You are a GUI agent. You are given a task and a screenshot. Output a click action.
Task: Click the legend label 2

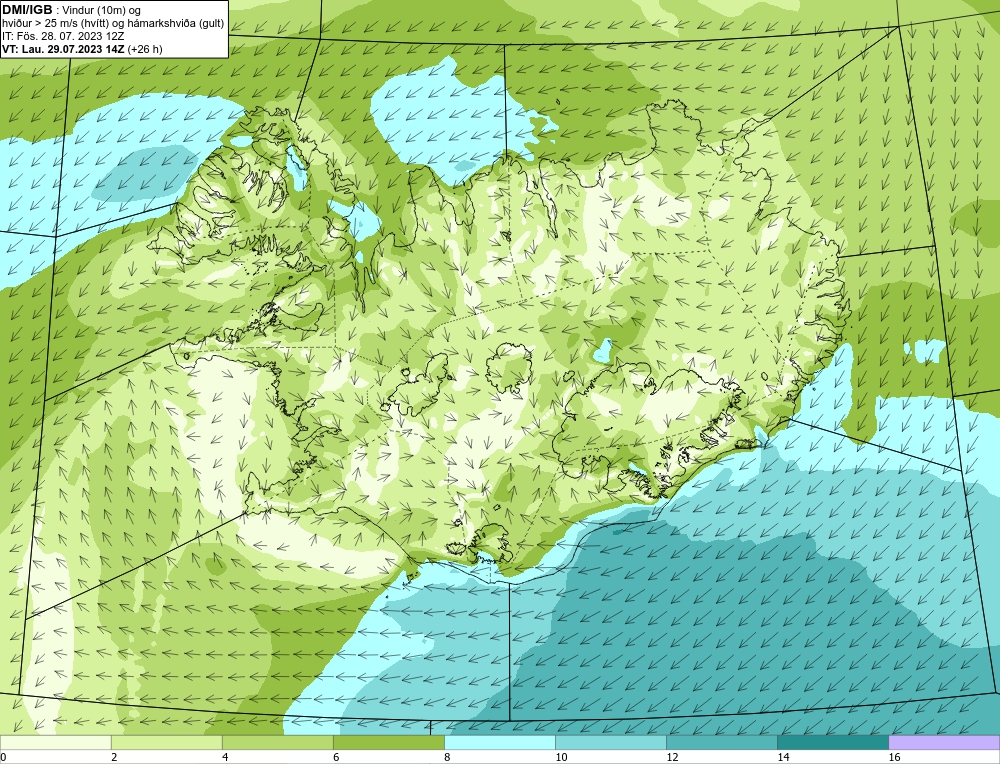pyautogui.click(x=114, y=757)
